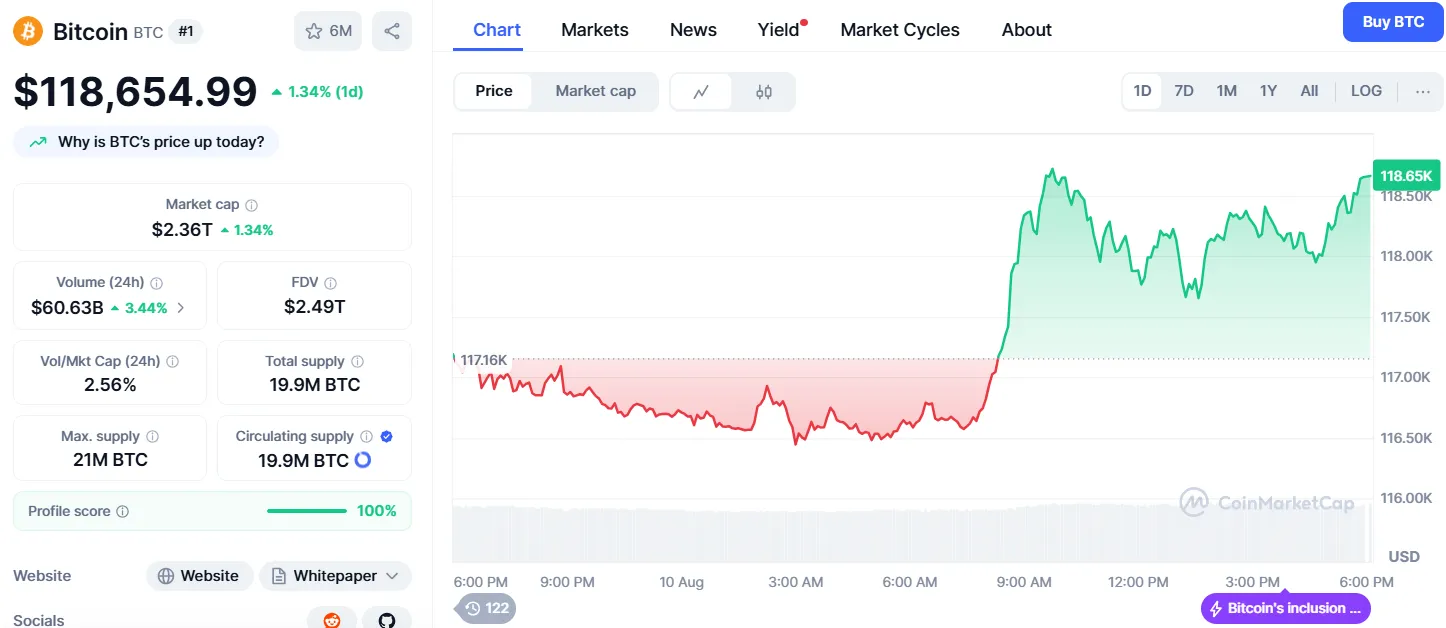Screen dimensions: 1446x628
Task: Click the circulating supply donut icon
Action: 363,460
